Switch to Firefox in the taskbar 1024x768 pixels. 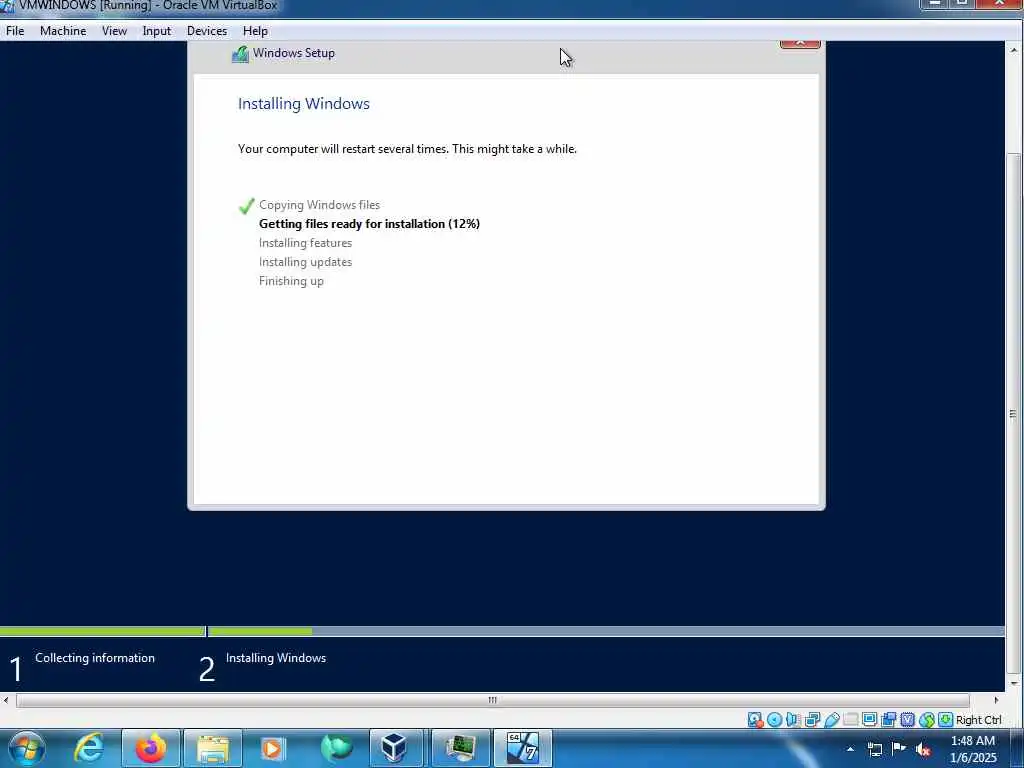pos(150,748)
